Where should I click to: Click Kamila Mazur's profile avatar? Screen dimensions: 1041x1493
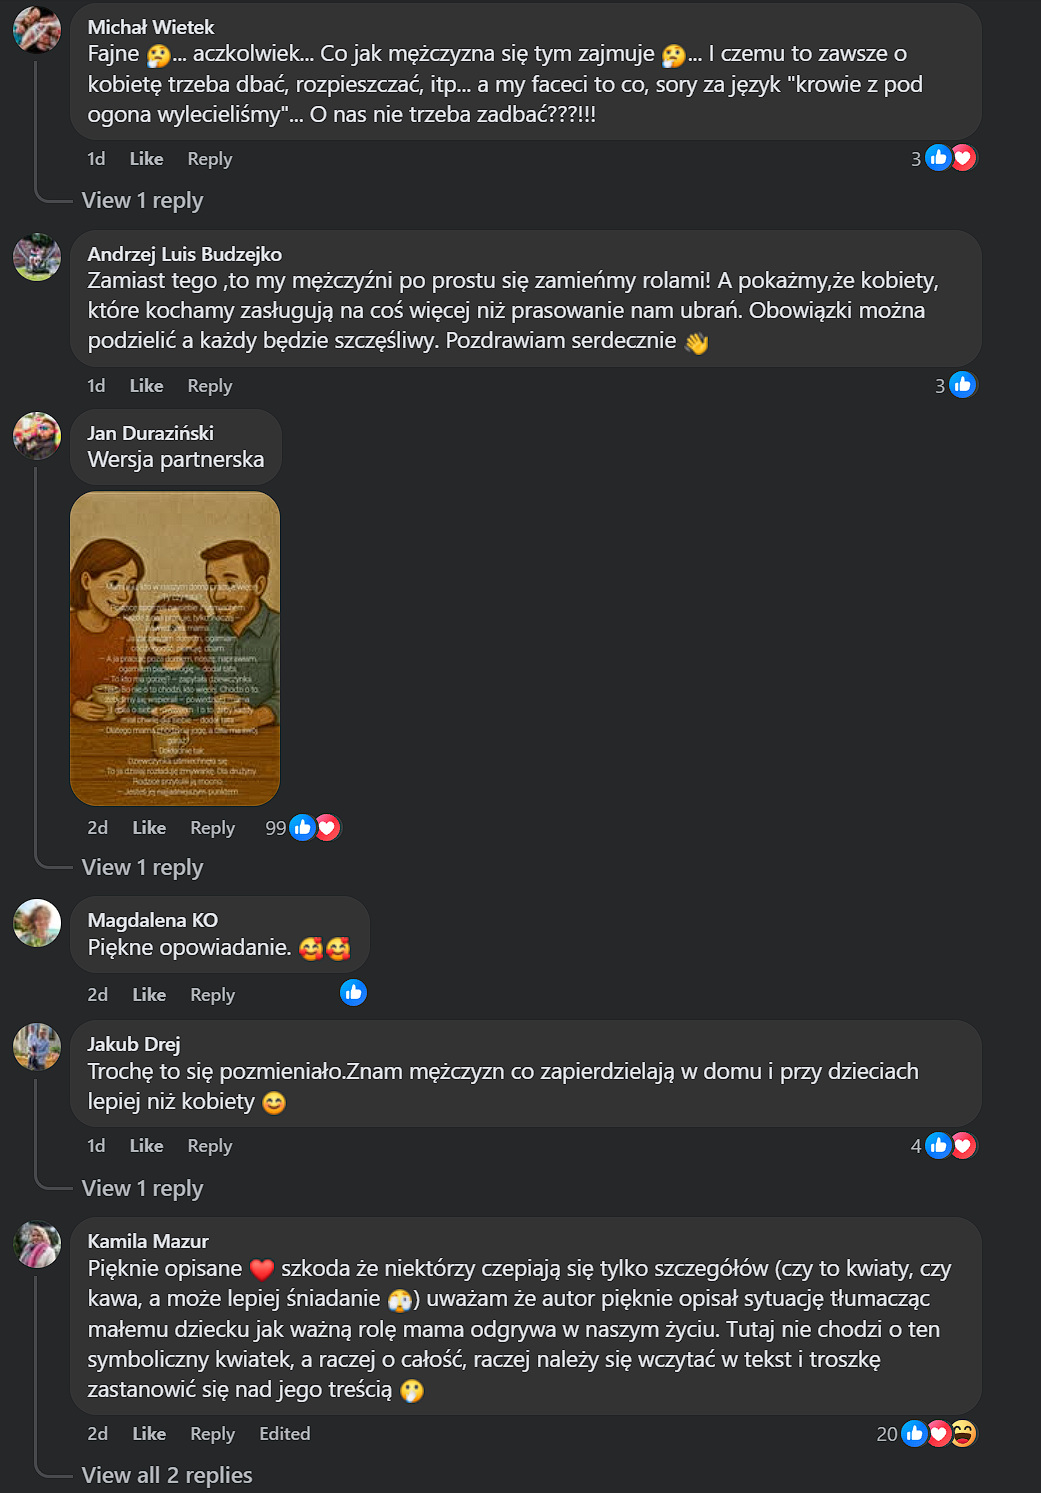tap(37, 1243)
